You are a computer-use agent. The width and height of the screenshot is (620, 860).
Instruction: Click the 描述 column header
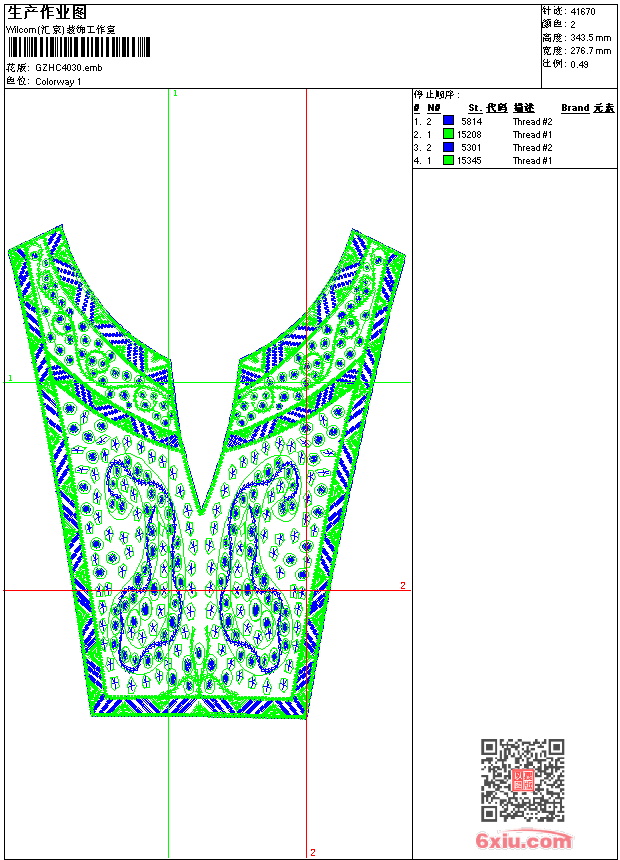[524, 108]
